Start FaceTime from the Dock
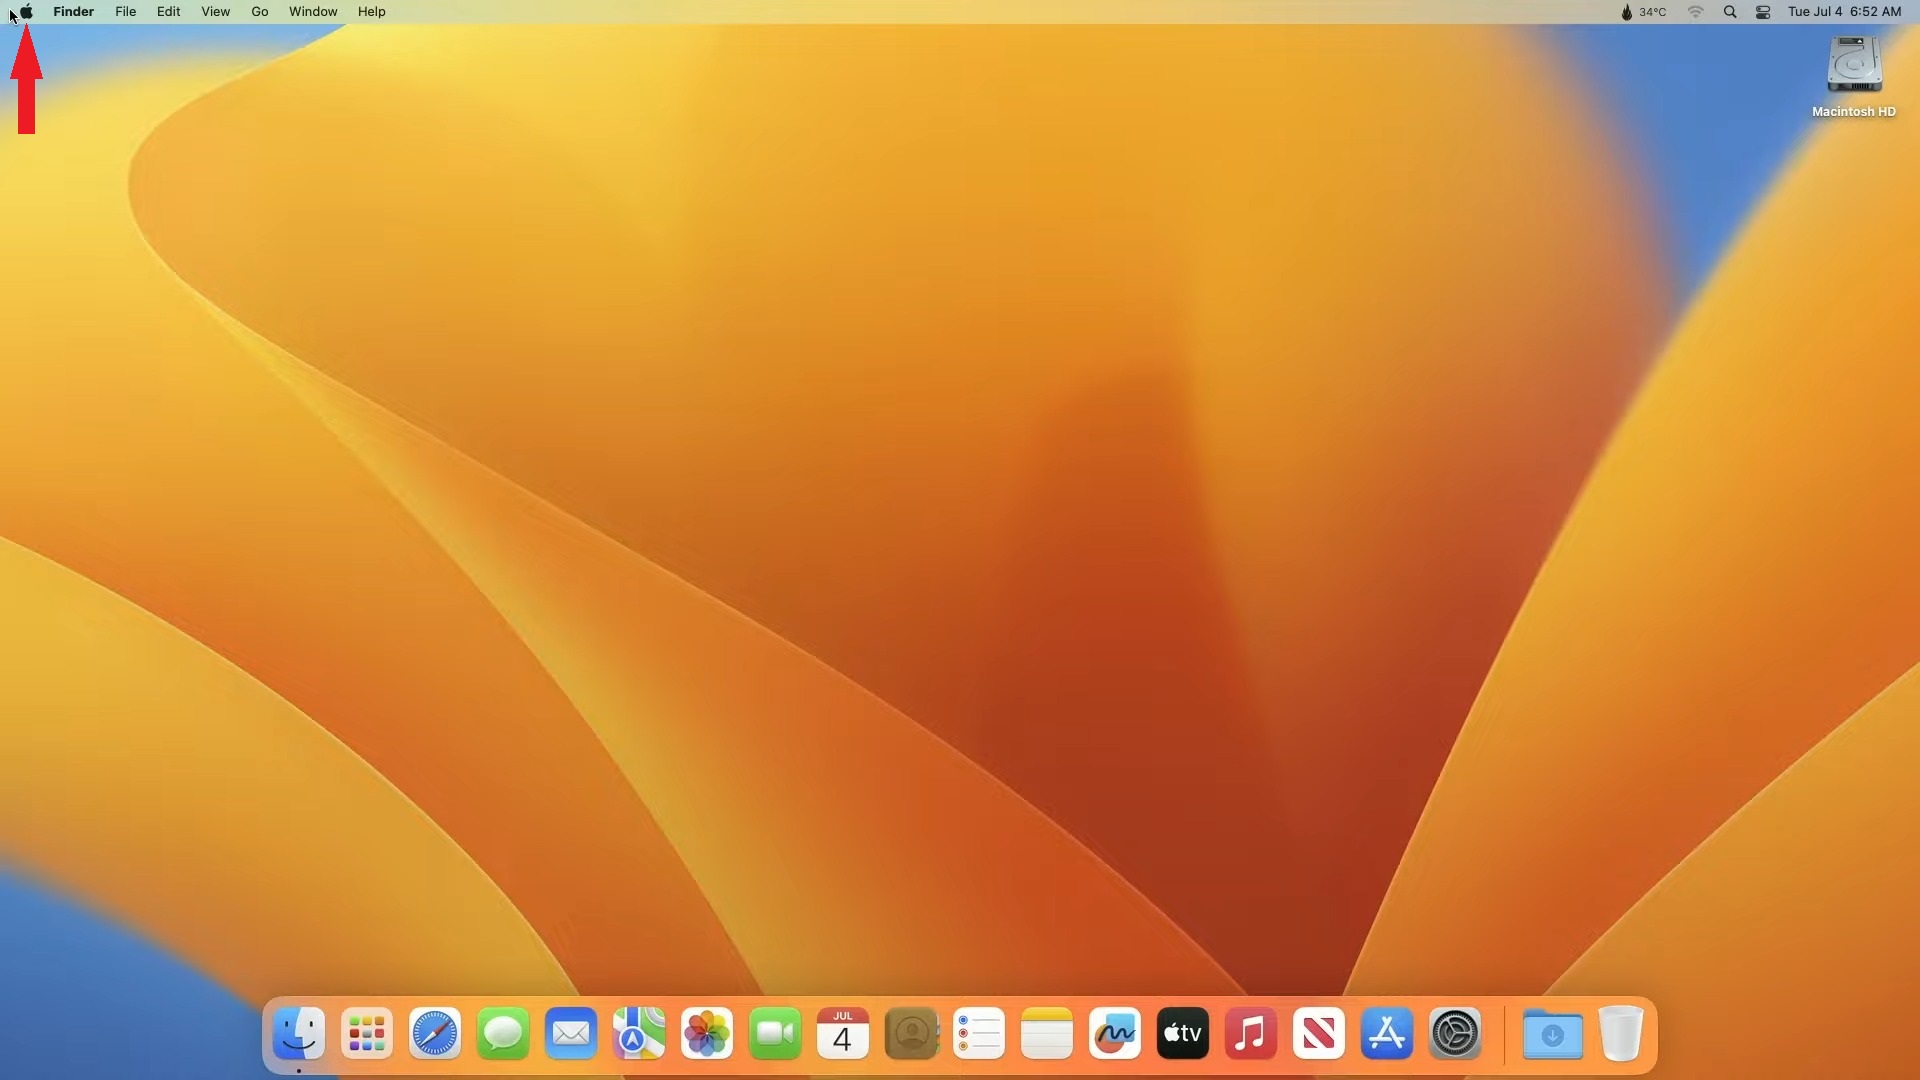 (x=774, y=1033)
